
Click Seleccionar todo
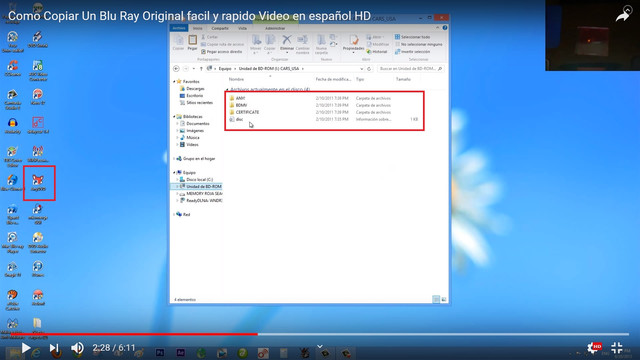(x=412, y=37)
